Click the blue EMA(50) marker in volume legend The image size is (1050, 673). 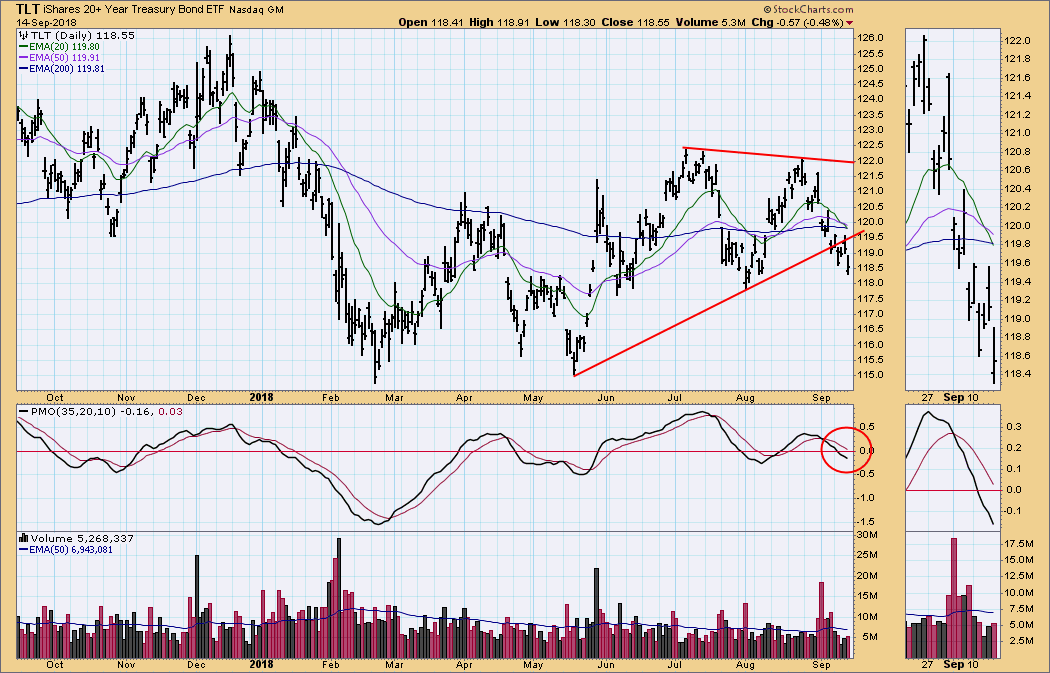22,549
